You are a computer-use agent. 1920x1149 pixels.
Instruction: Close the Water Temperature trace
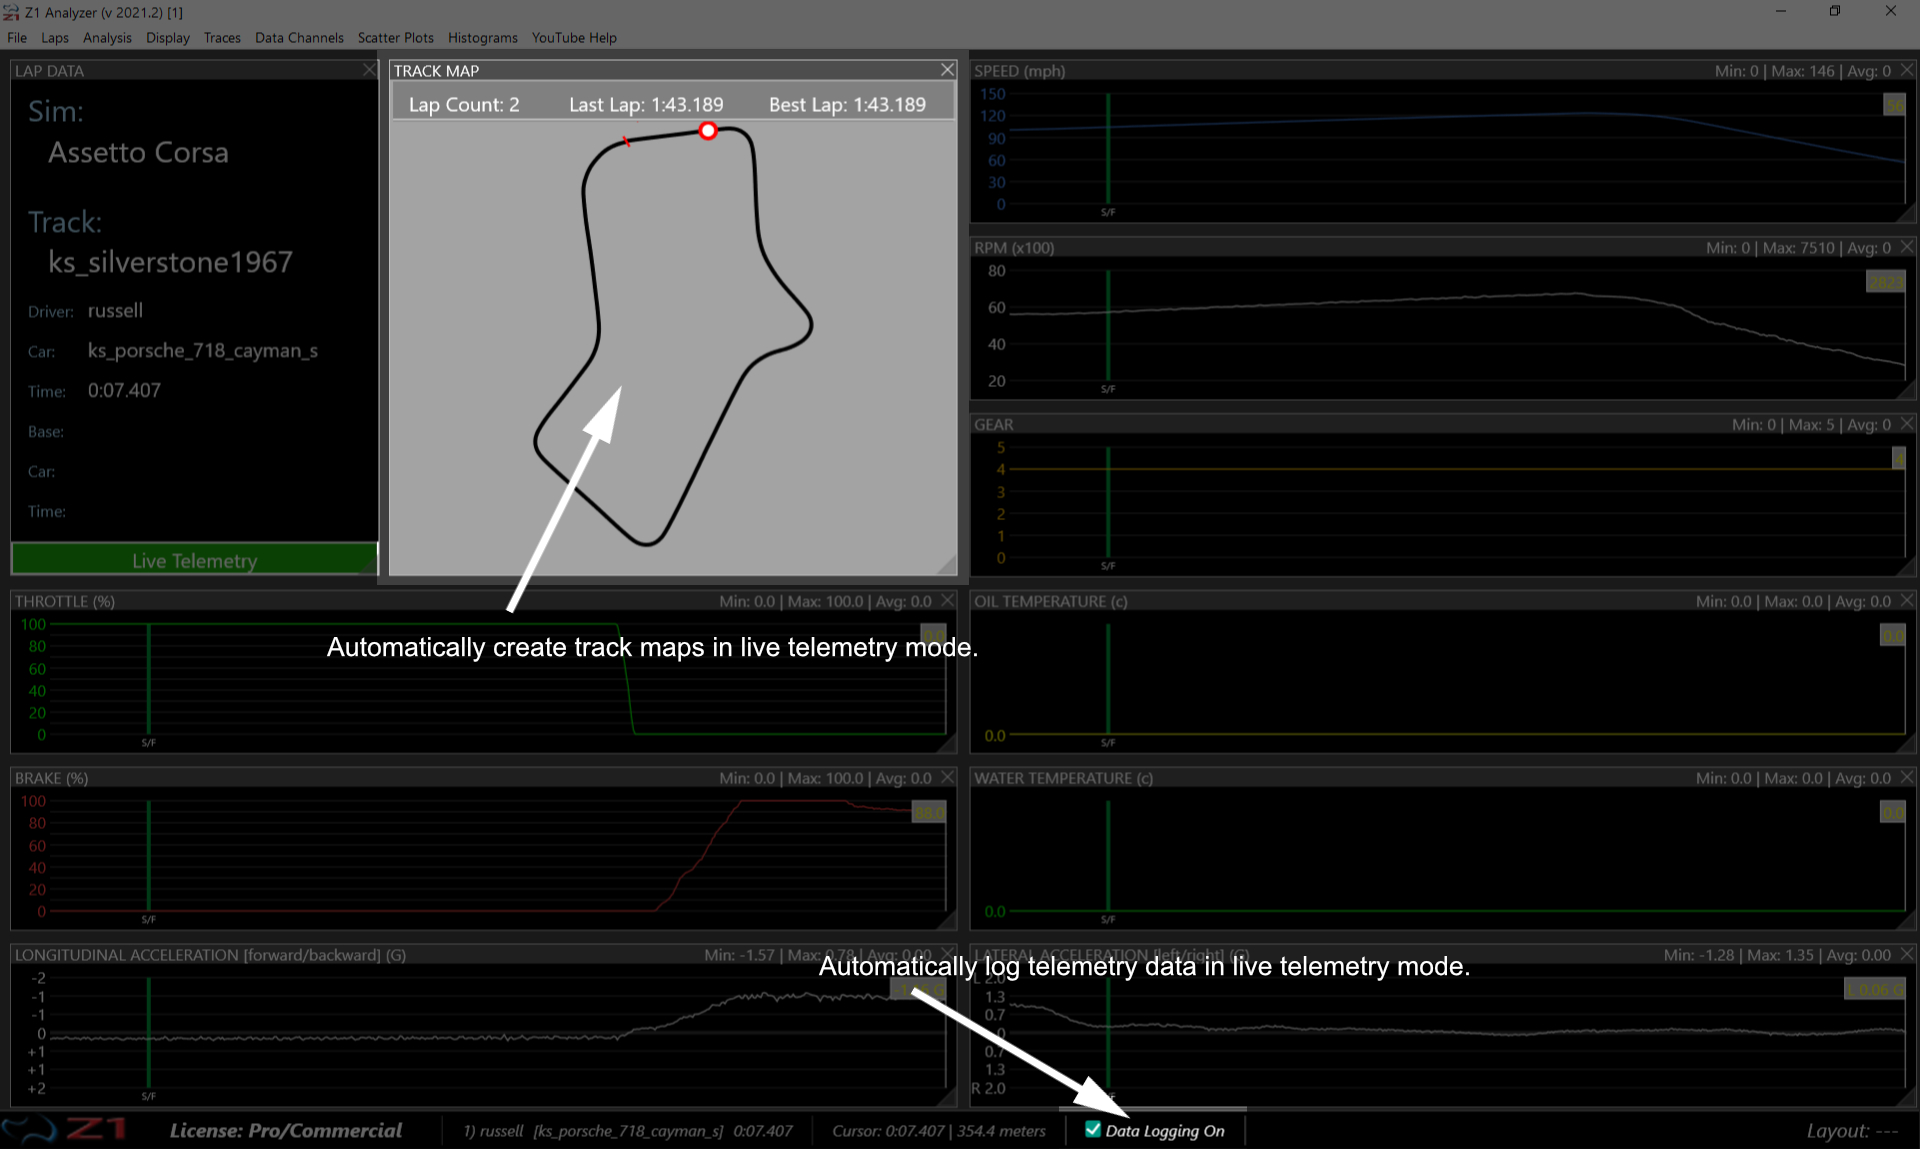pos(1907,778)
